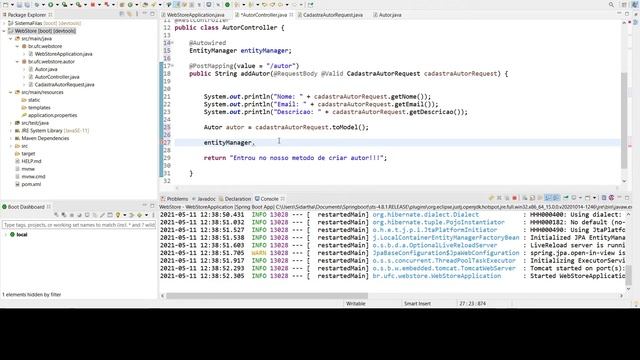
Task: Click the green Run toolbar button
Action: [51, 4]
